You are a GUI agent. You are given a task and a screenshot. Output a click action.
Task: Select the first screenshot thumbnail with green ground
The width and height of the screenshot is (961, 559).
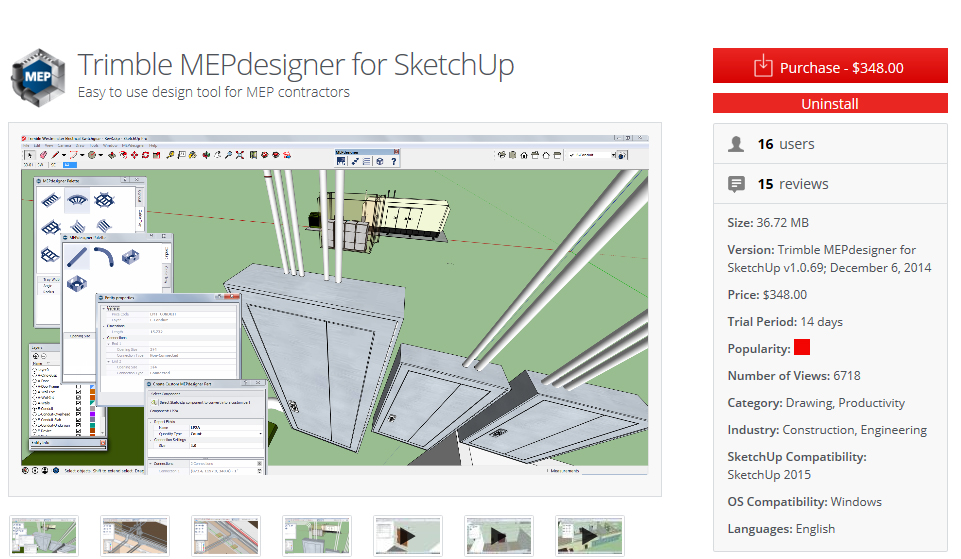pyautogui.click(x=44, y=536)
